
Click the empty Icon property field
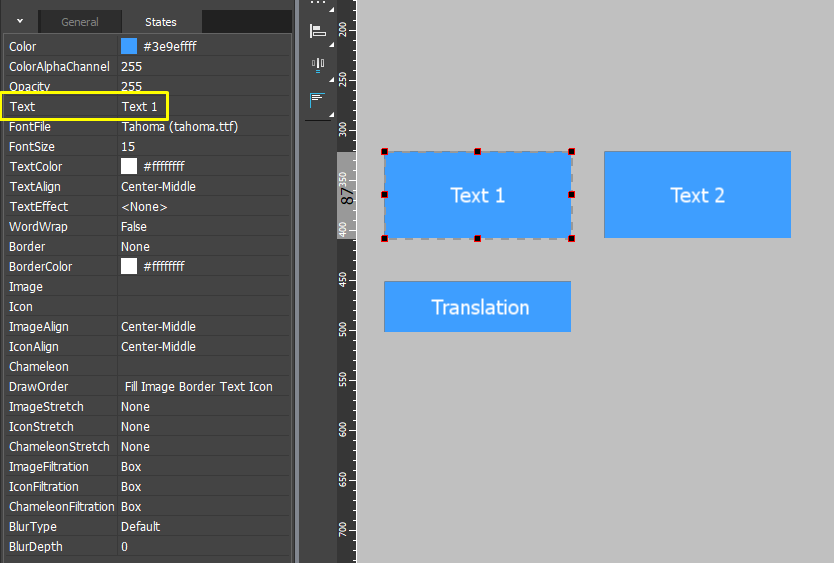coord(204,307)
